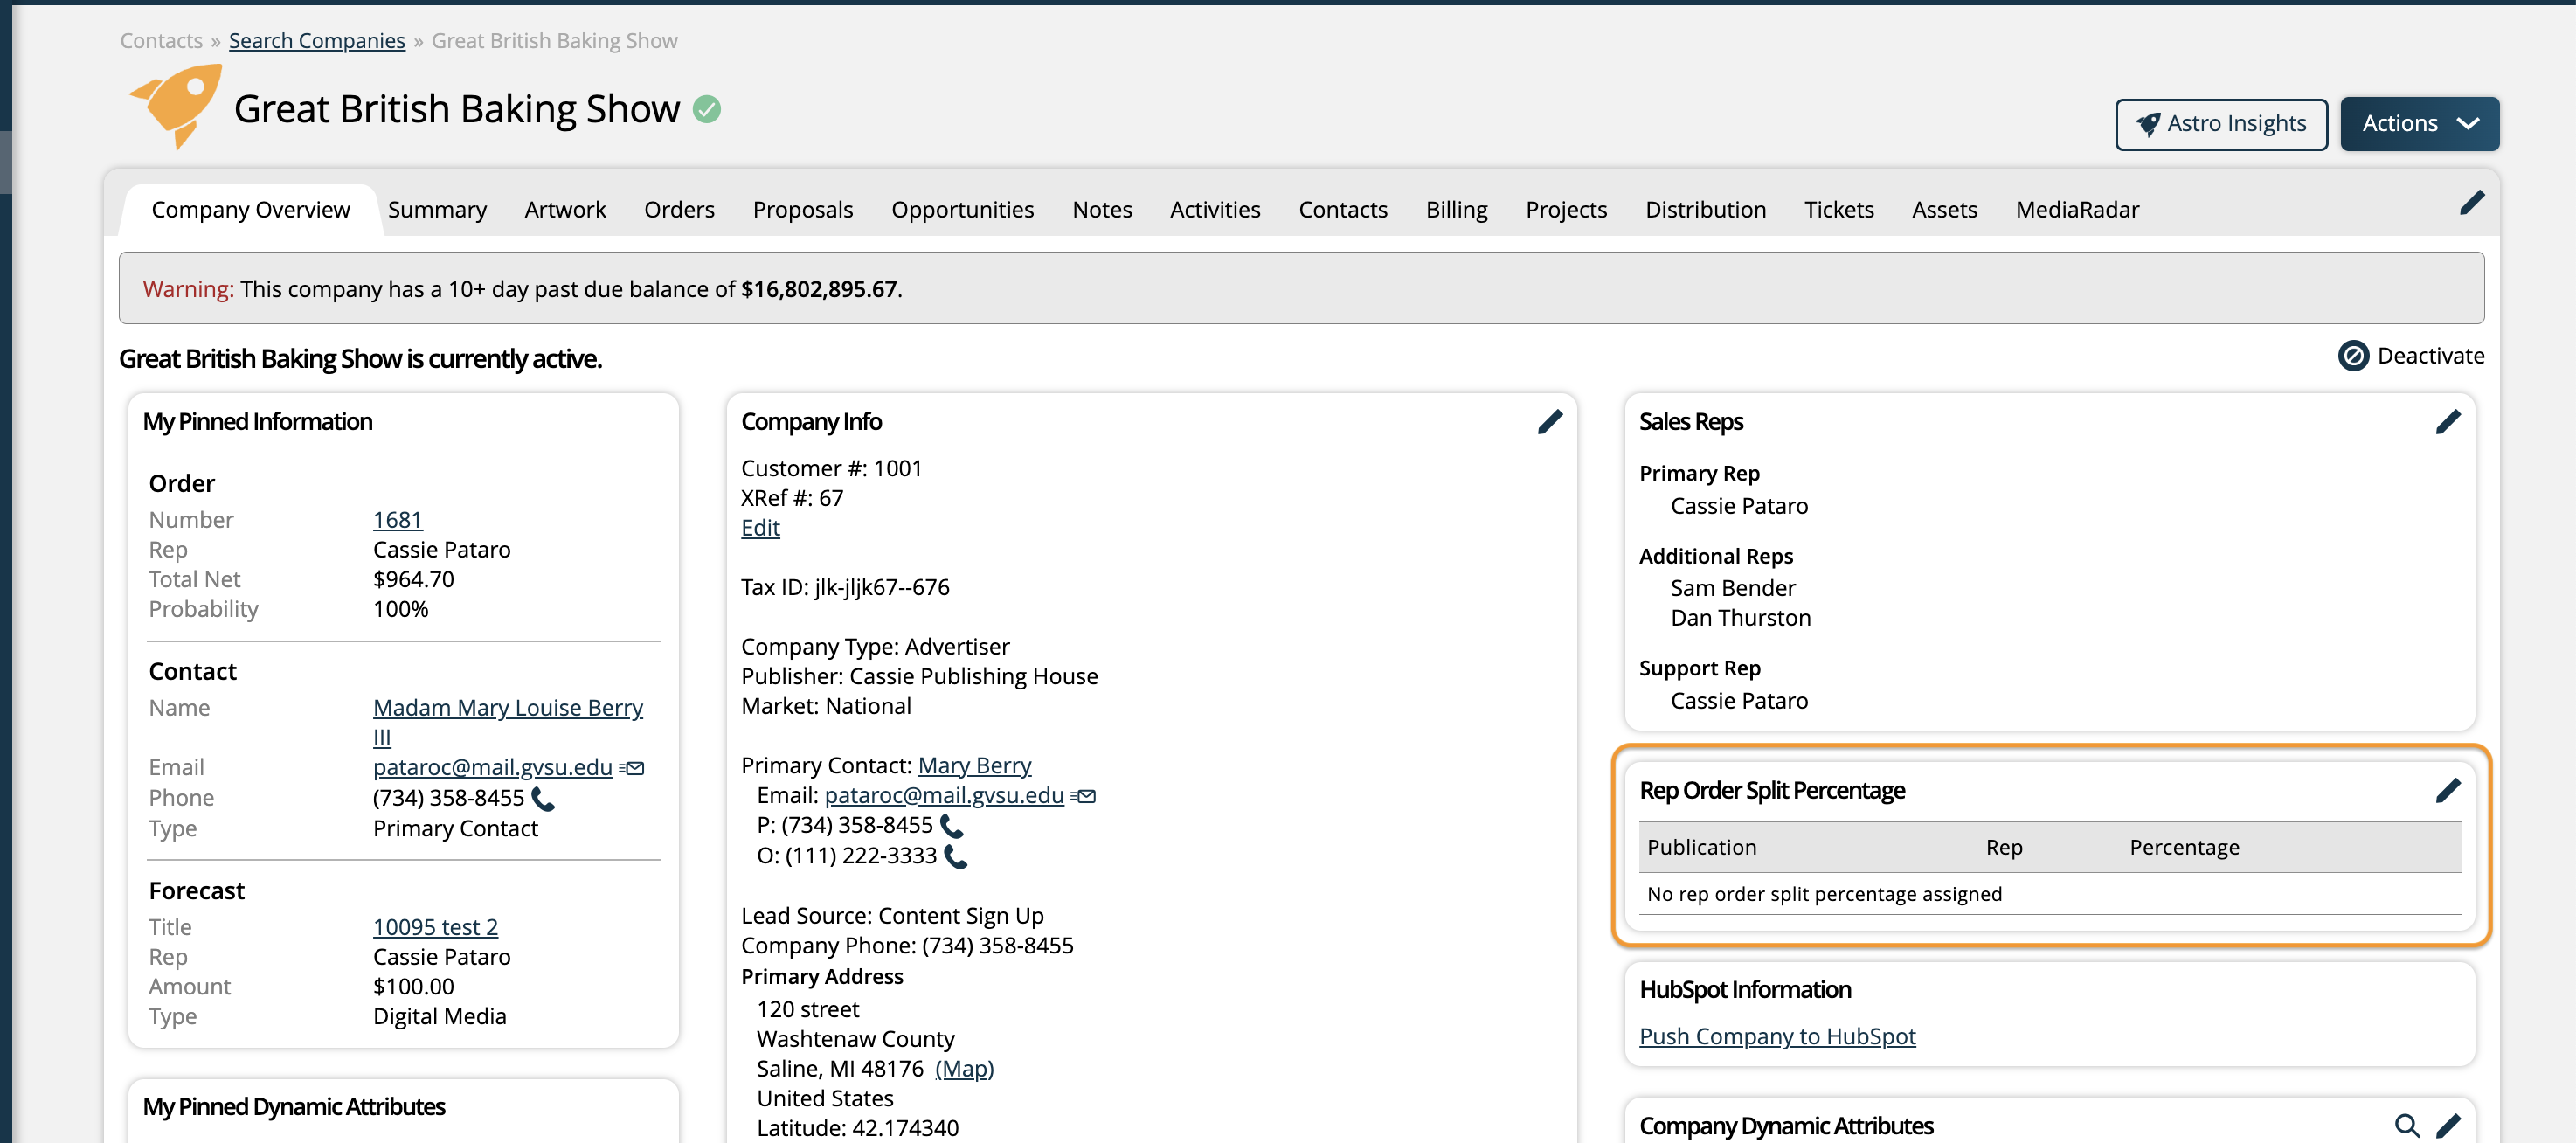Open the Proposals tab
2576x1143 pixels.
(x=803, y=210)
